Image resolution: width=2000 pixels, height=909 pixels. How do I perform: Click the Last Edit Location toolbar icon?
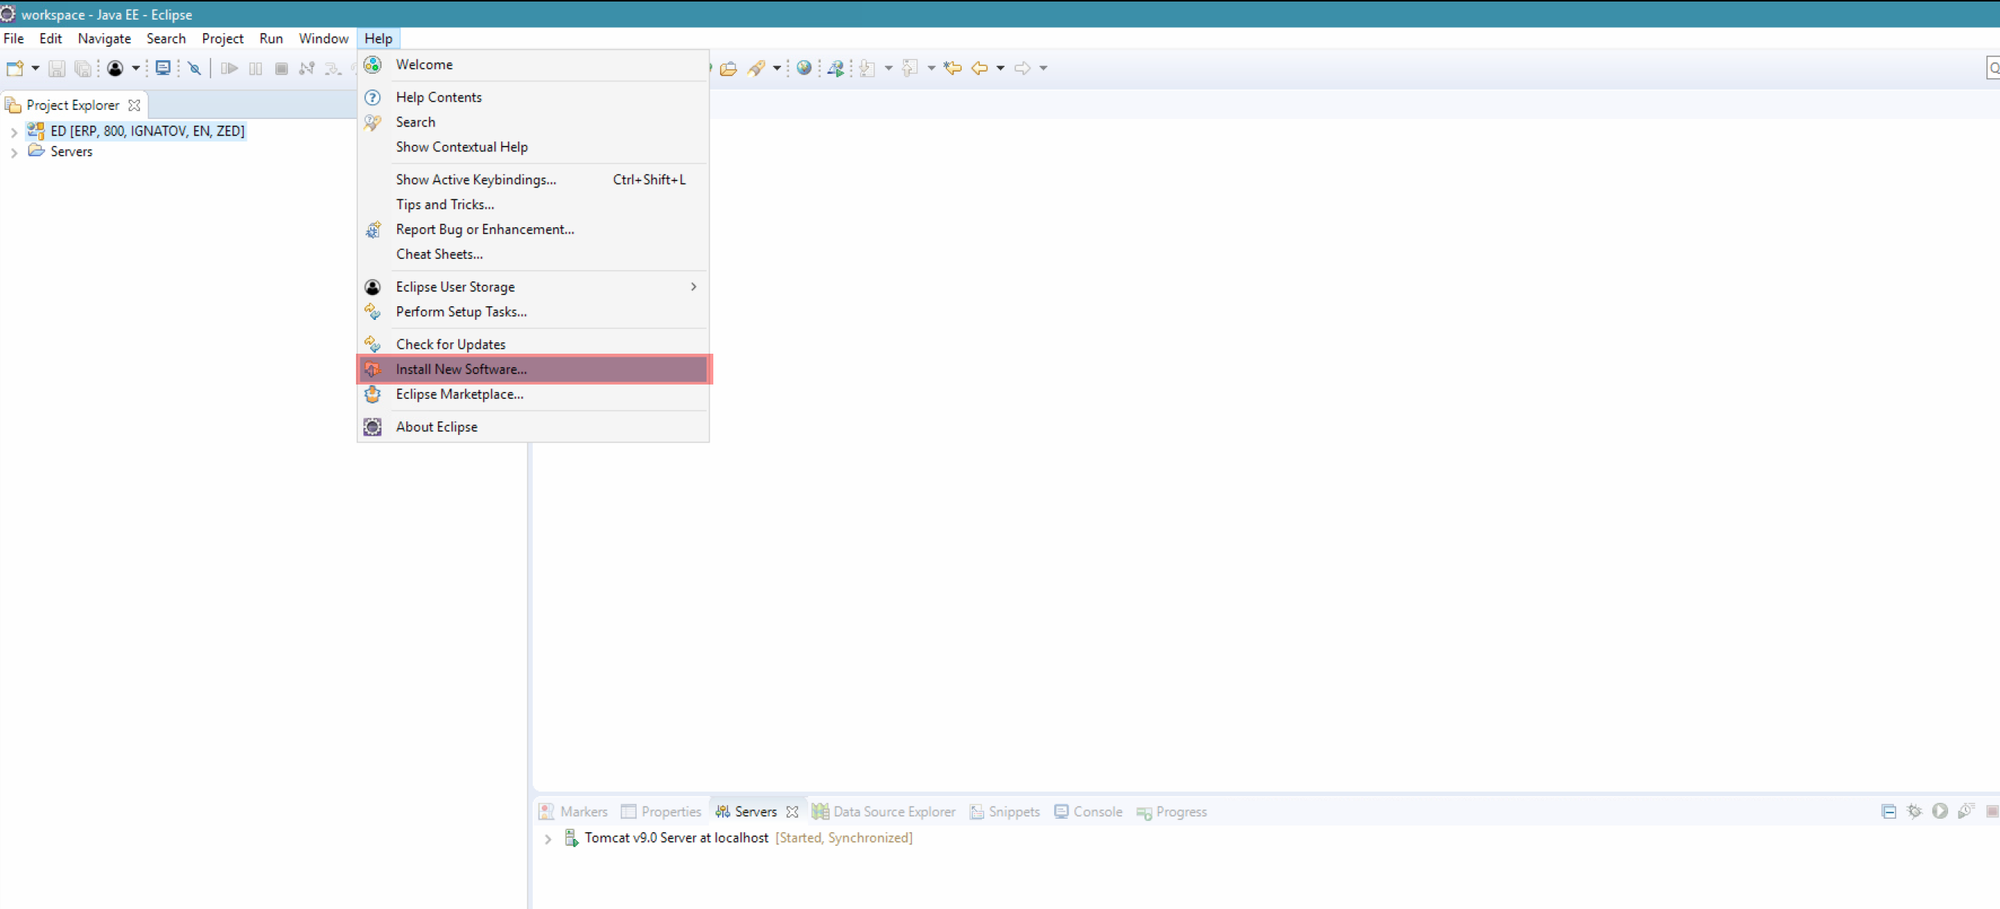[x=953, y=68]
